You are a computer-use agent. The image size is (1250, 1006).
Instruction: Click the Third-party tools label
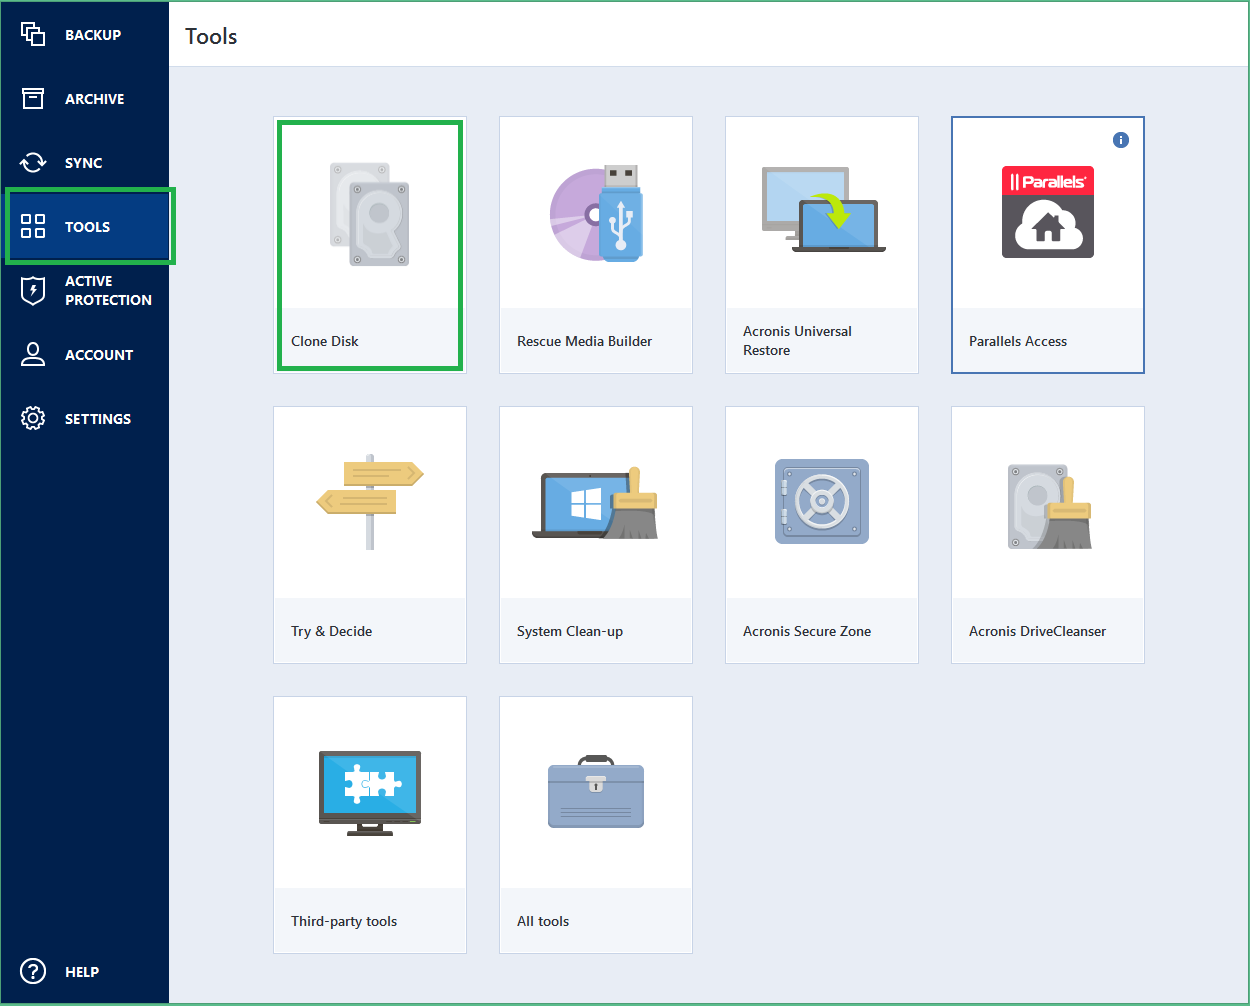[344, 921]
